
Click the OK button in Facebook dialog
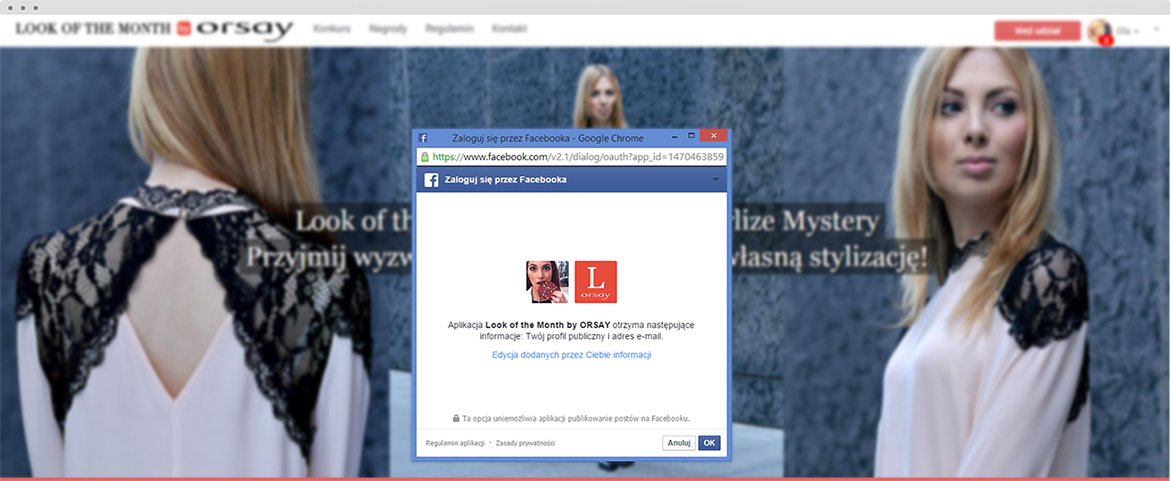(x=709, y=443)
